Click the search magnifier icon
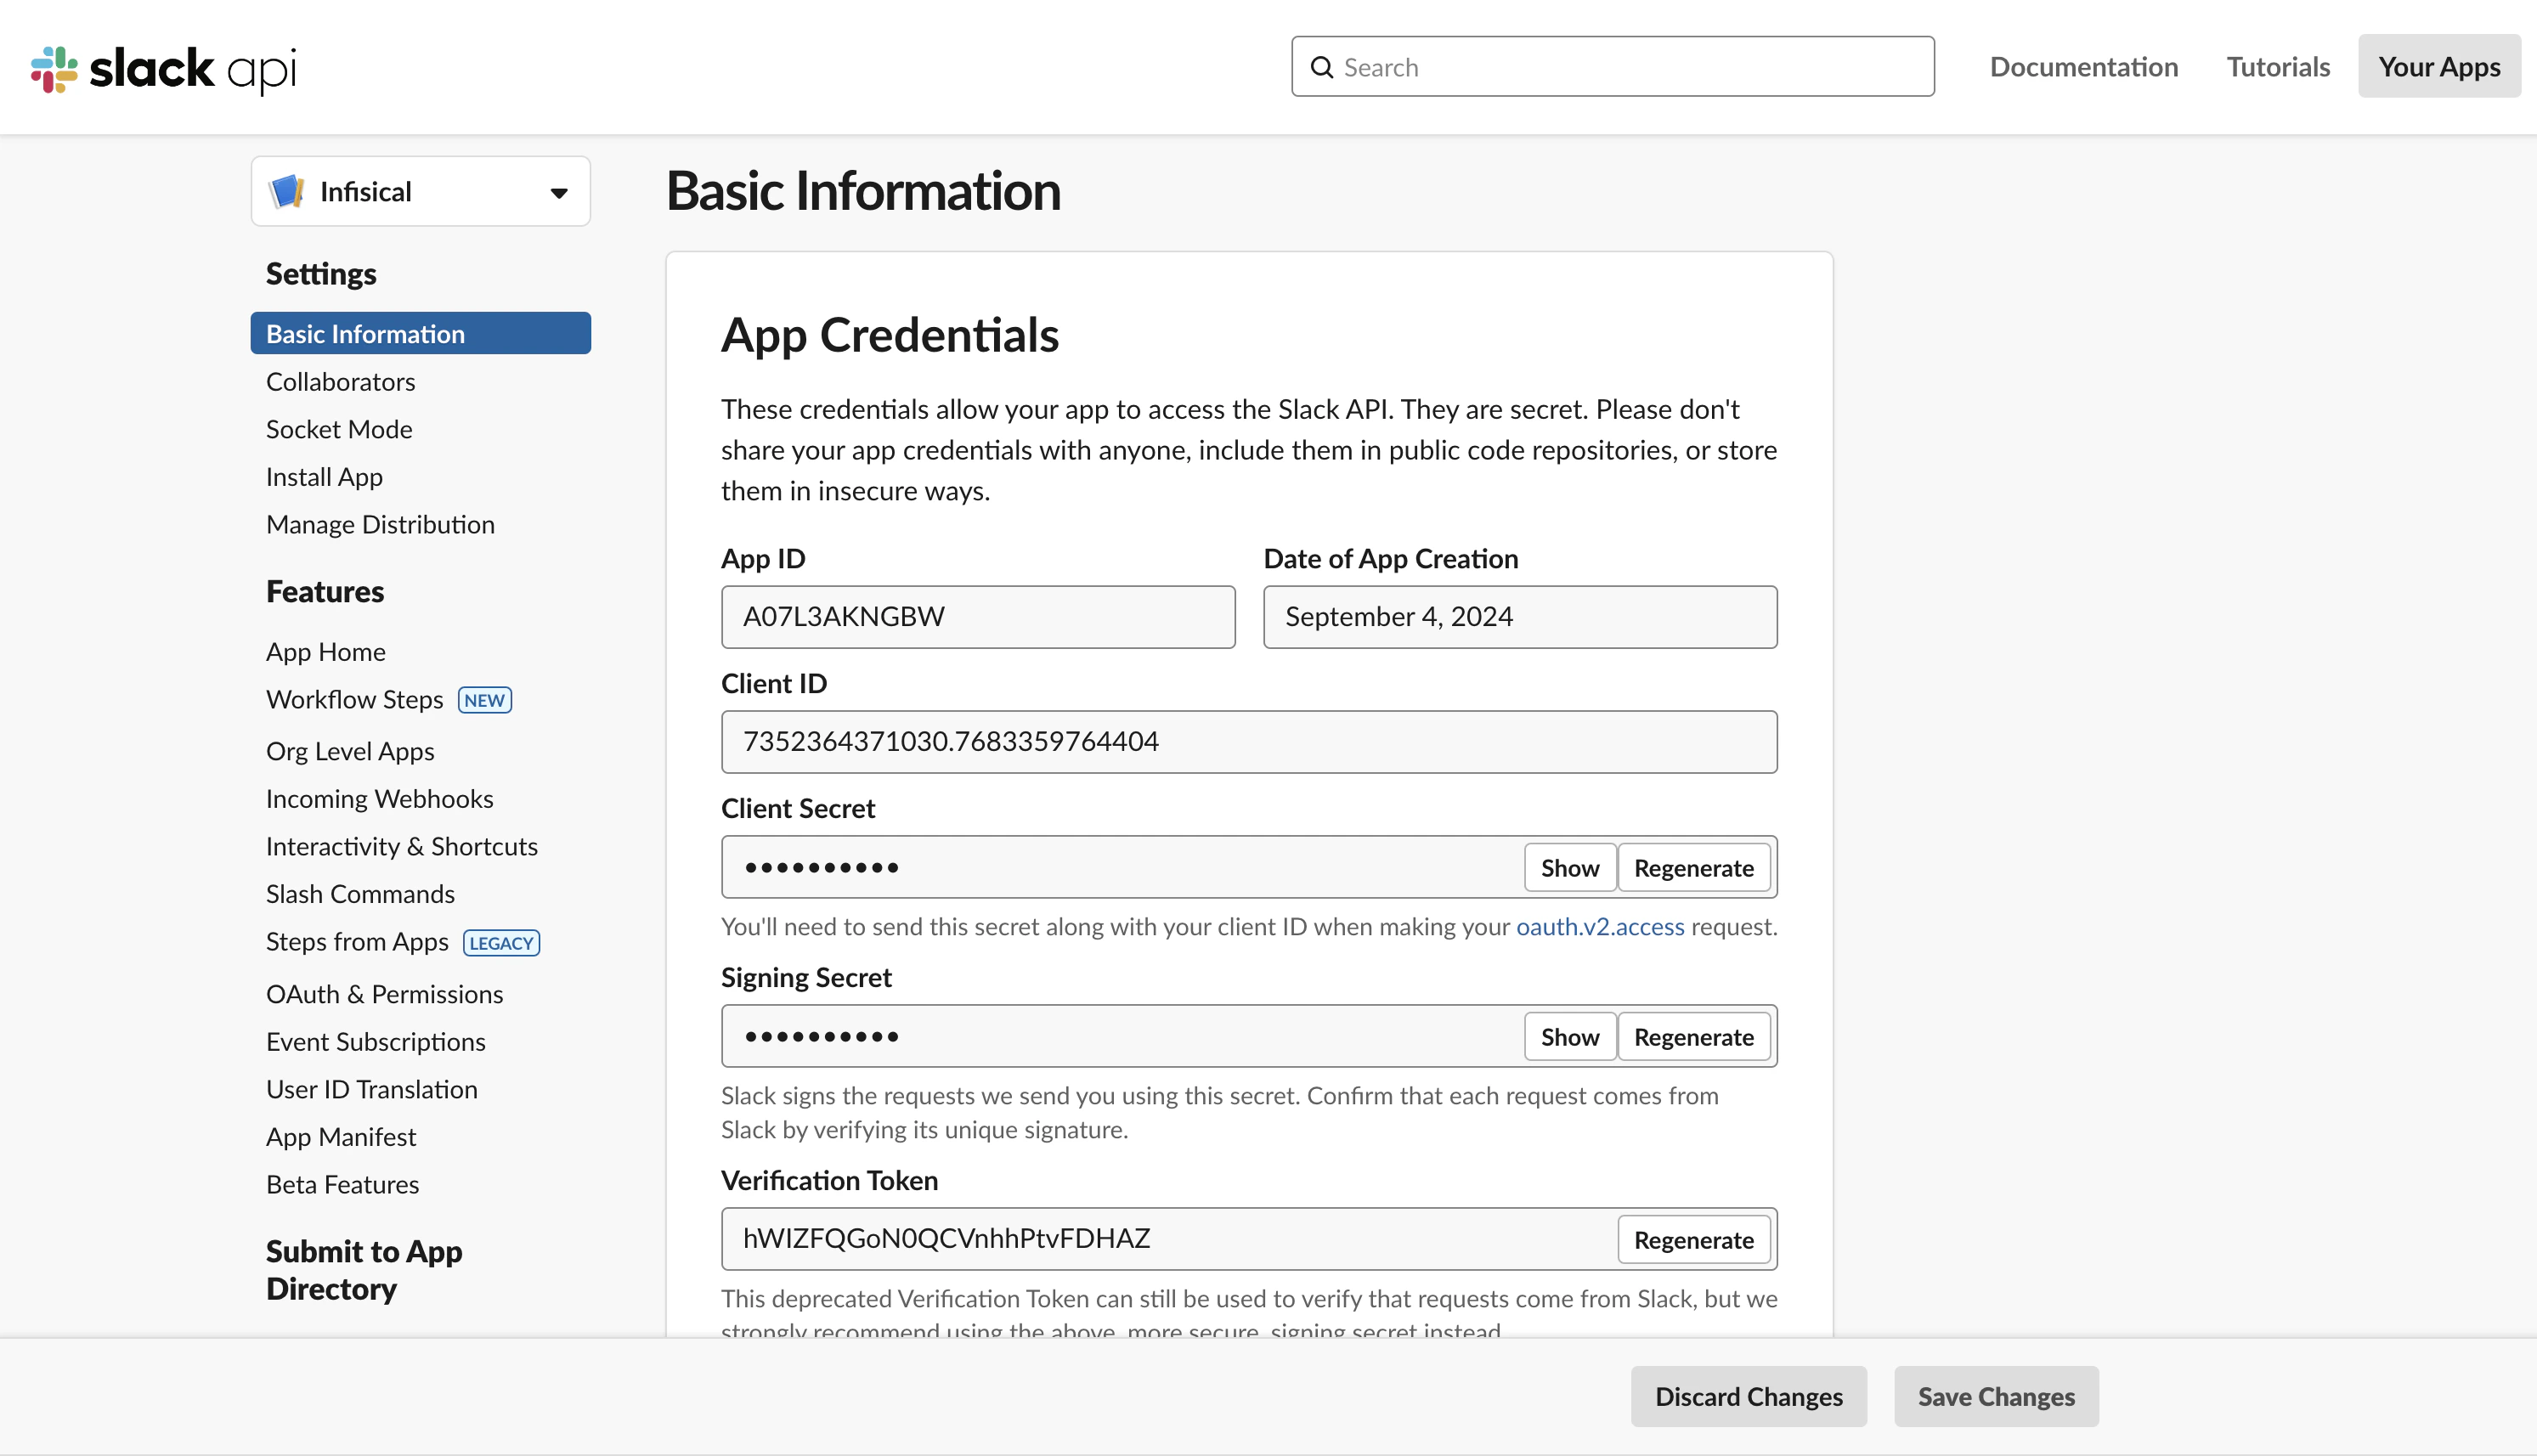Image resolution: width=2537 pixels, height=1456 pixels. [1322, 67]
